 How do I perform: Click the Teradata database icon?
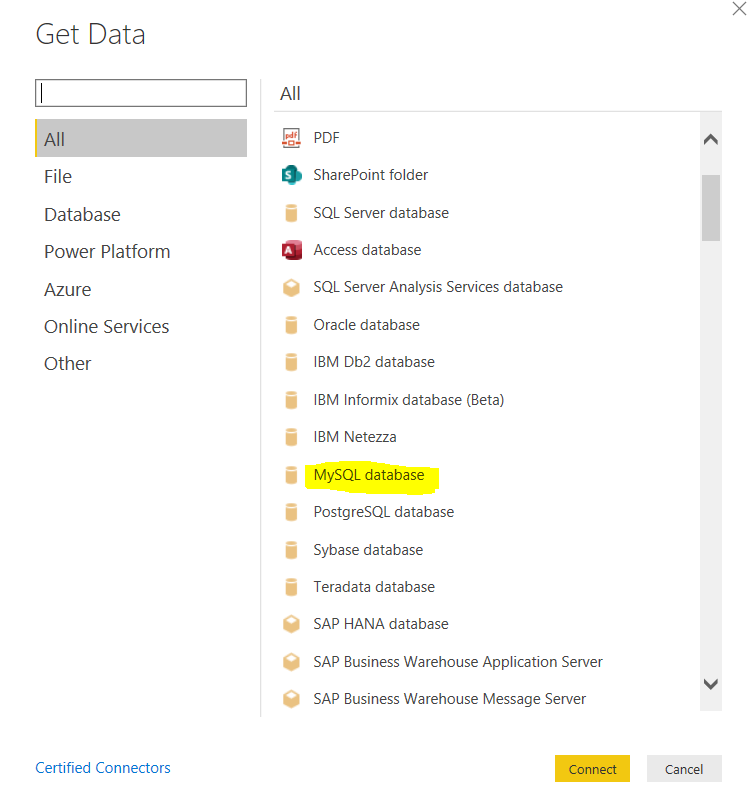point(291,587)
